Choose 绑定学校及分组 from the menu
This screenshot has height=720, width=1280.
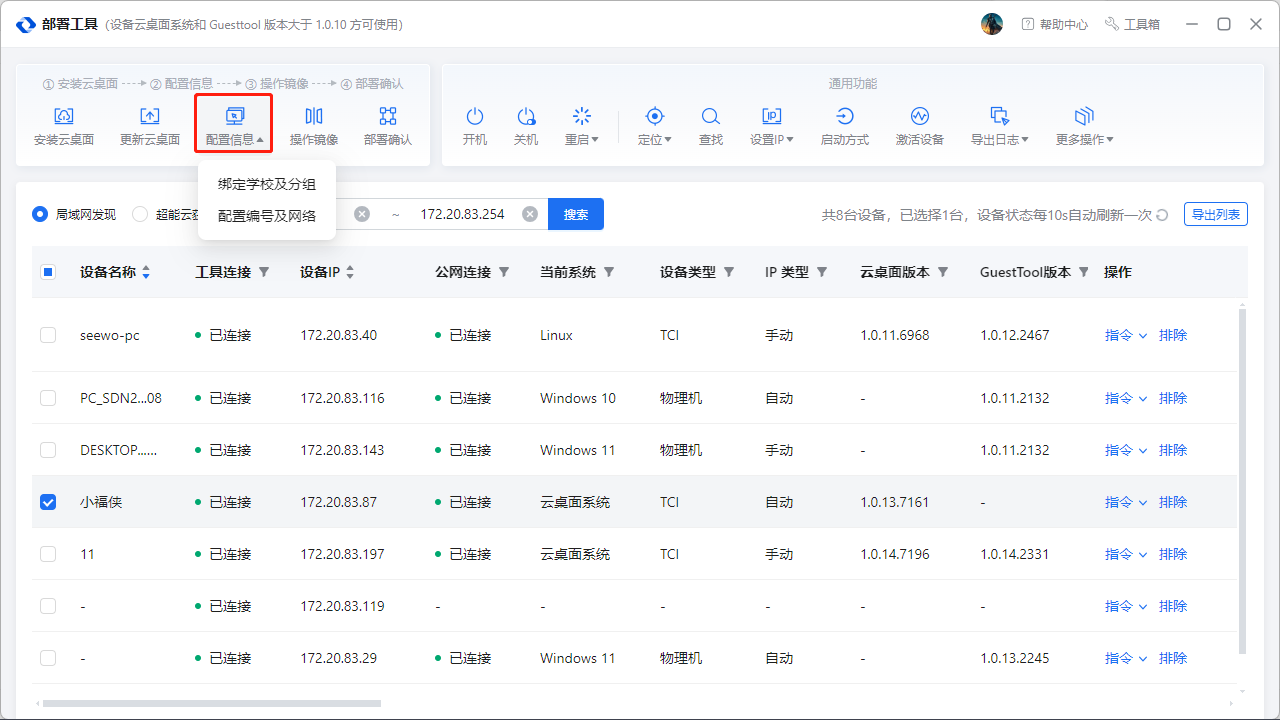pos(267,184)
